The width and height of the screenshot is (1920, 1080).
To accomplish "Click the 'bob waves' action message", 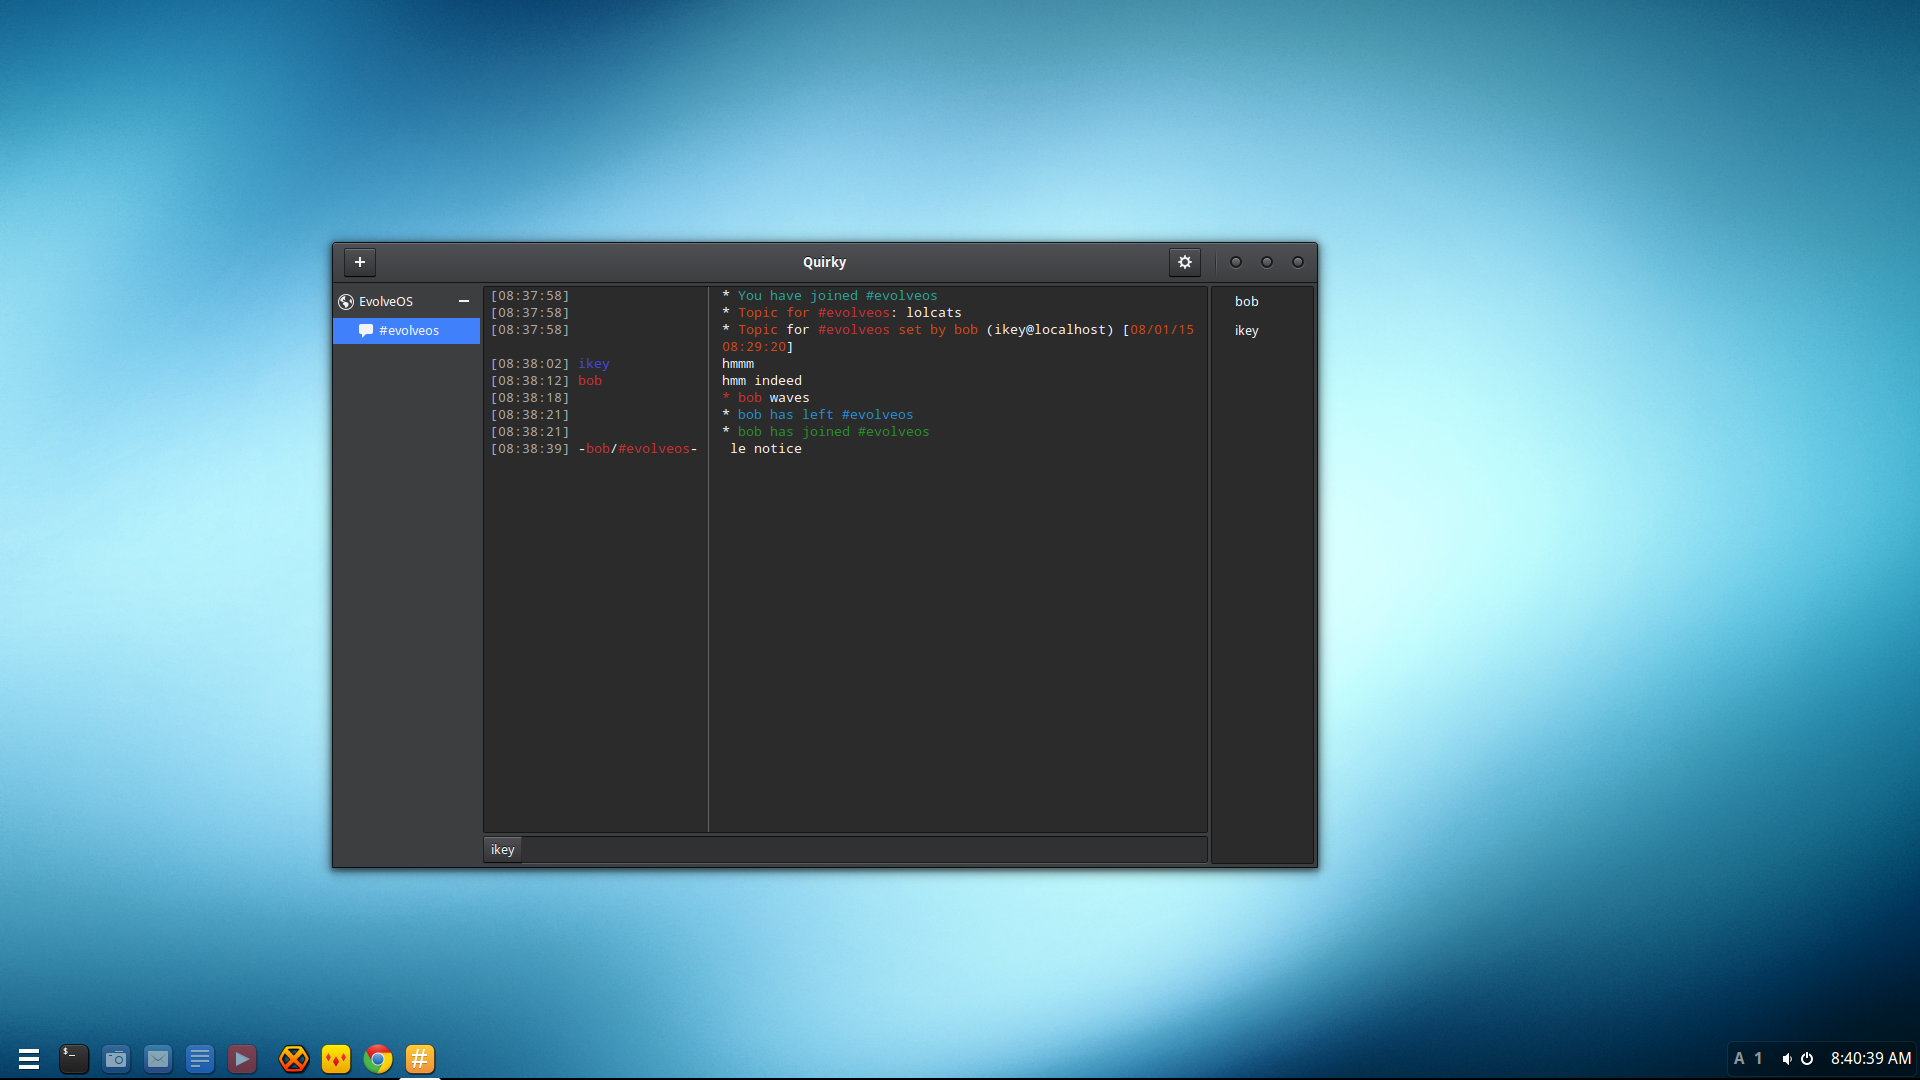I will 766,398.
